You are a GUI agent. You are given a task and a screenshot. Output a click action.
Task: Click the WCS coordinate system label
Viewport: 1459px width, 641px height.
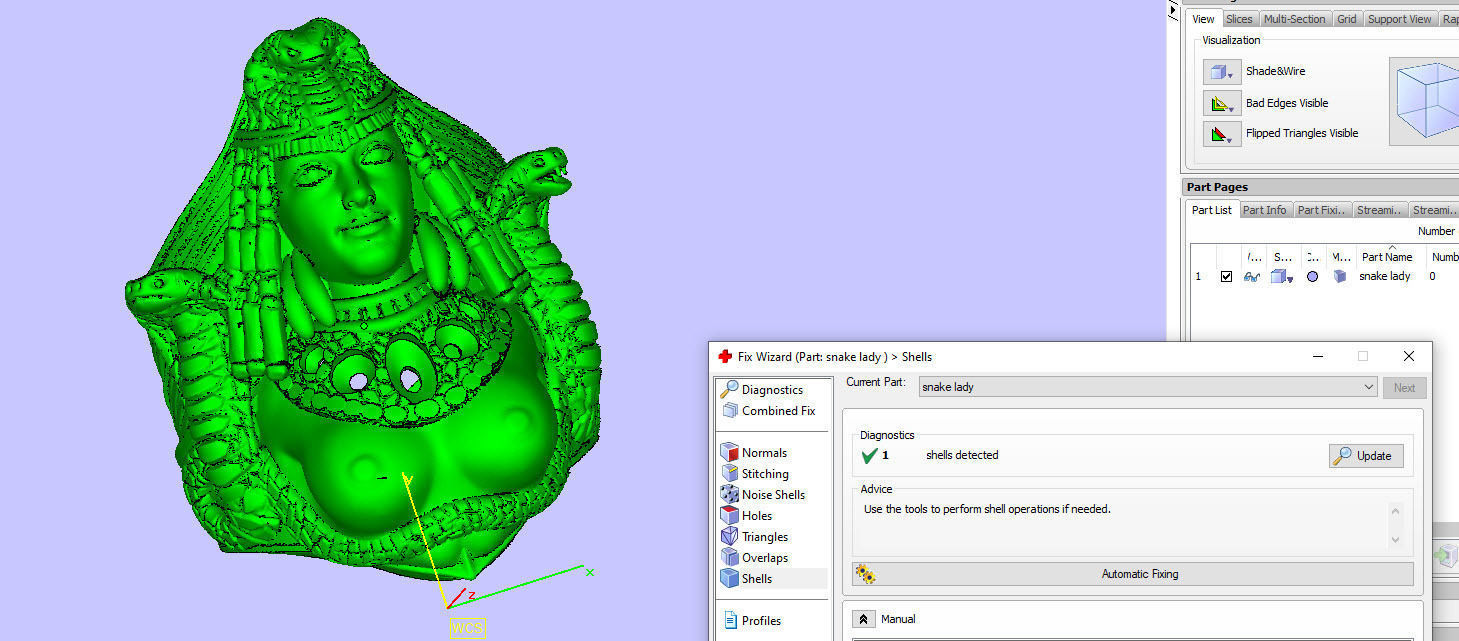(x=467, y=628)
